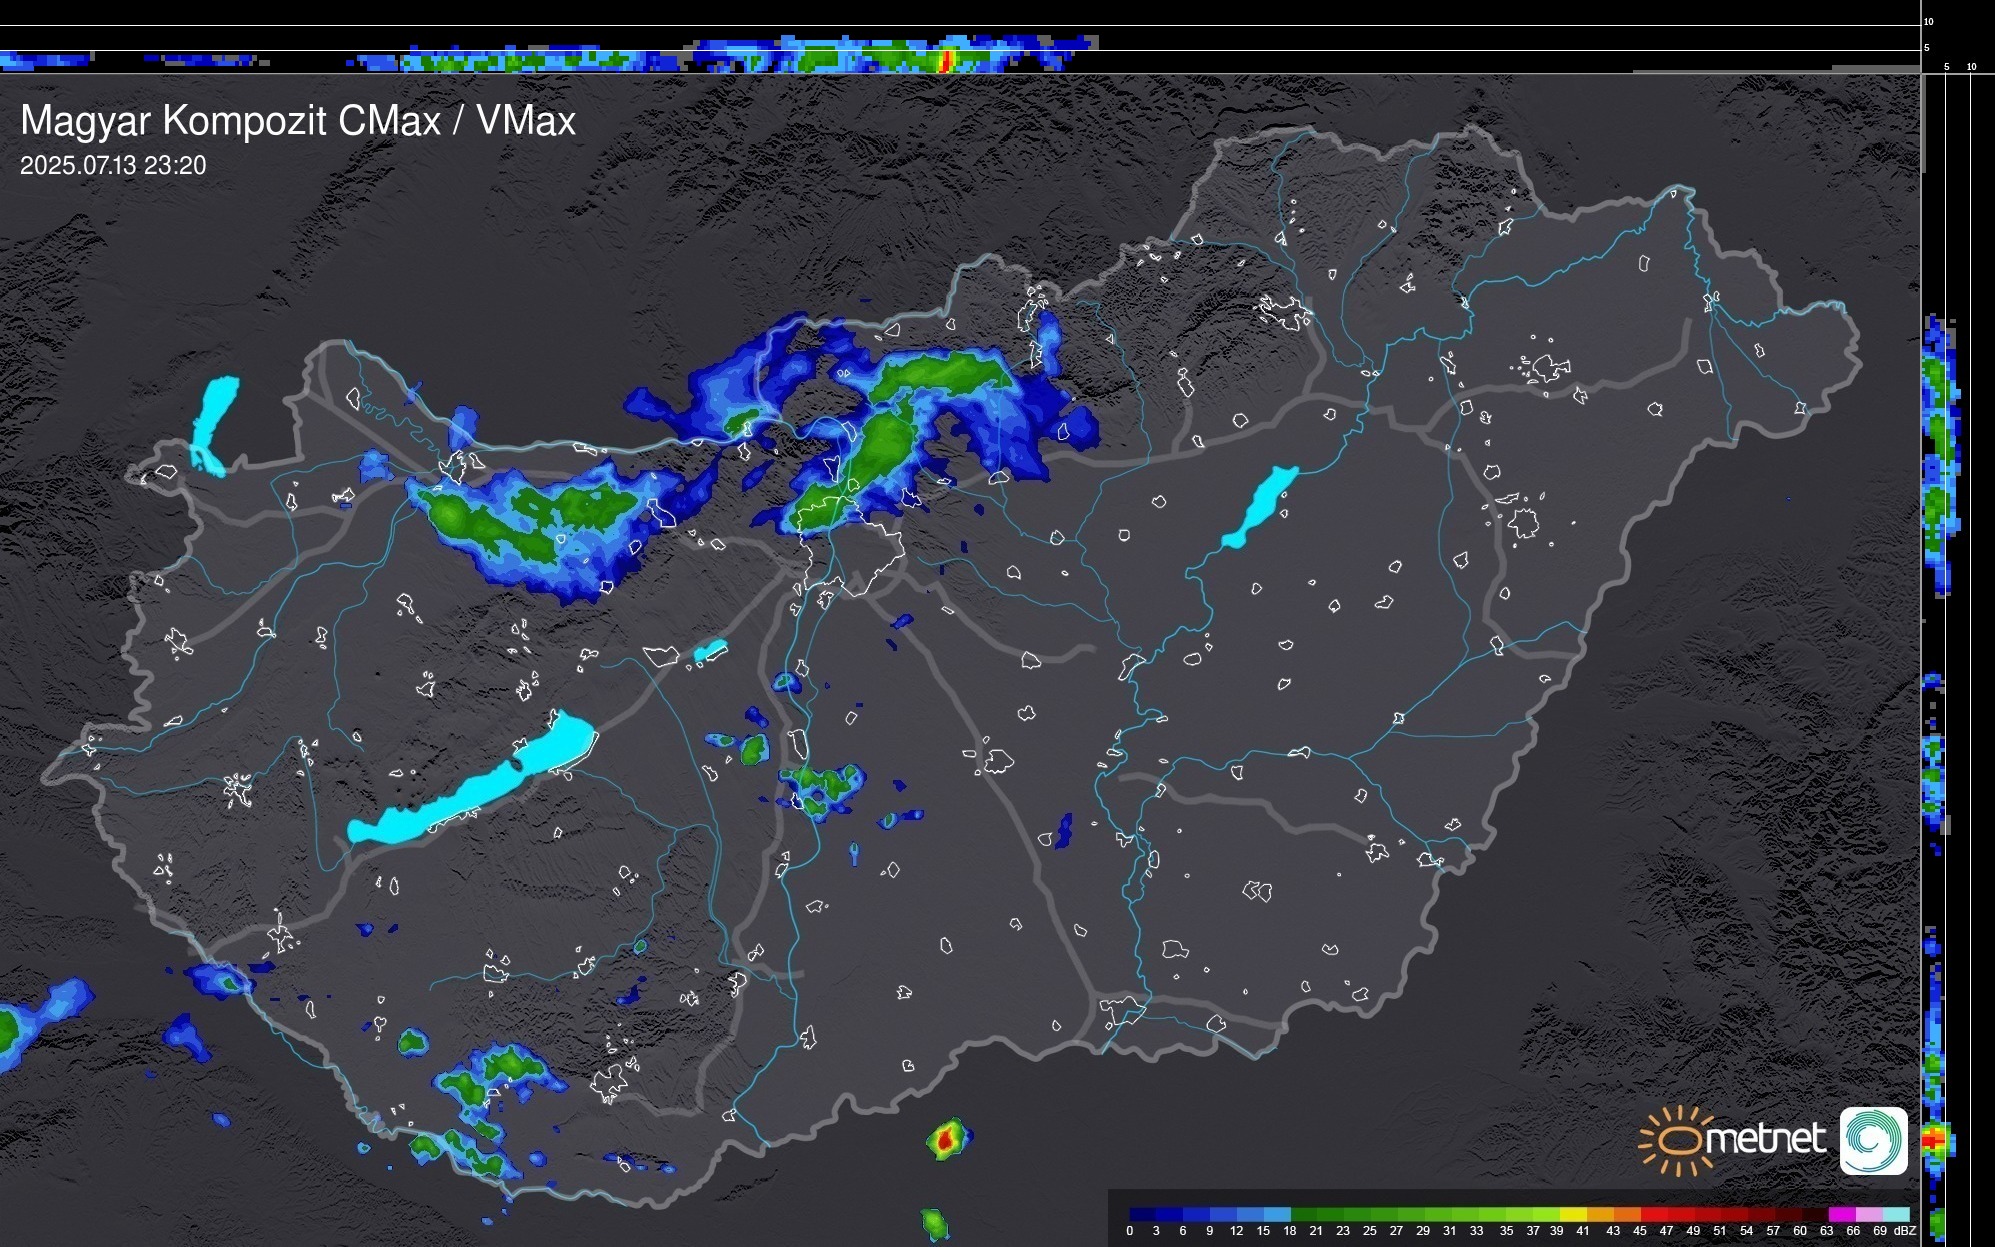Click the red-core storm cell south of border
This screenshot has height=1247, width=1995.
(x=946, y=1139)
